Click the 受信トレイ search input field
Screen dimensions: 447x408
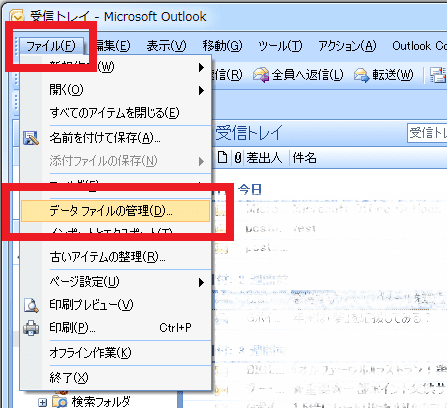(427, 133)
